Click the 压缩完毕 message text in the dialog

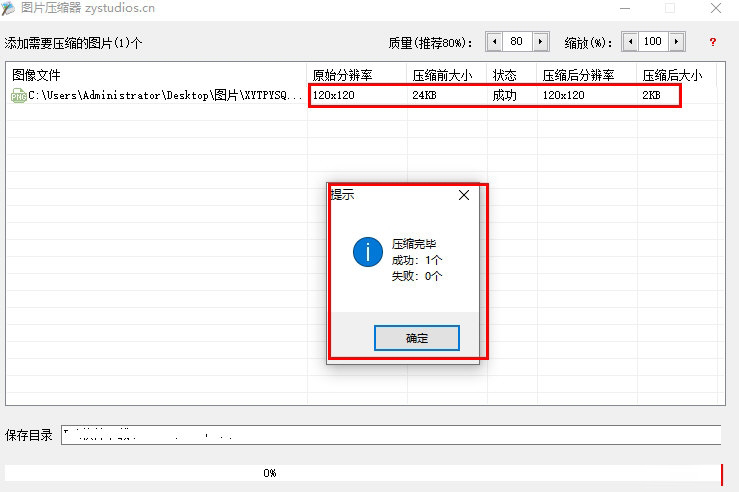click(414, 244)
